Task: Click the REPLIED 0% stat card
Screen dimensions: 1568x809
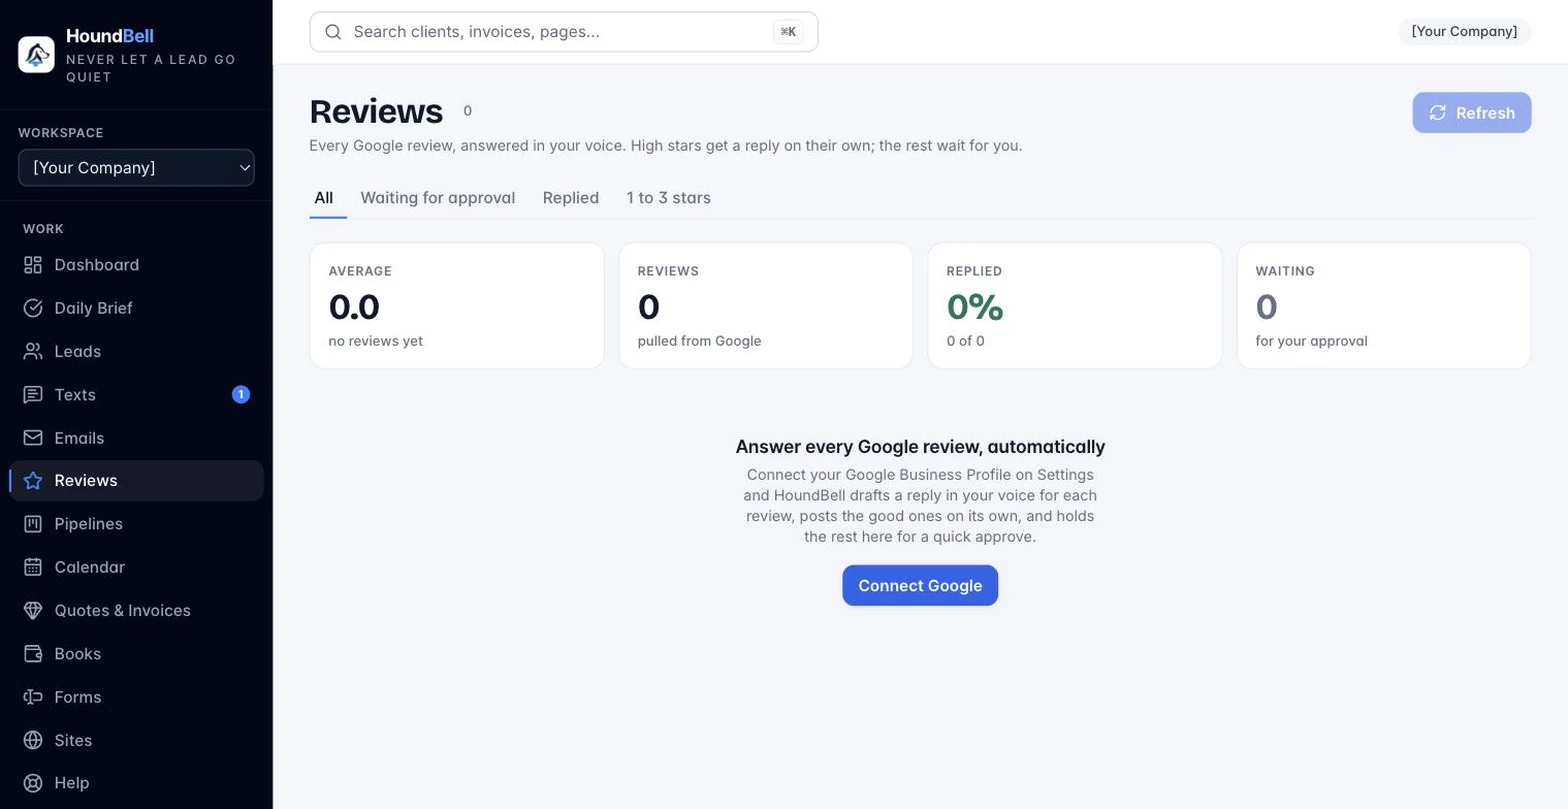Action: coord(1075,306)
